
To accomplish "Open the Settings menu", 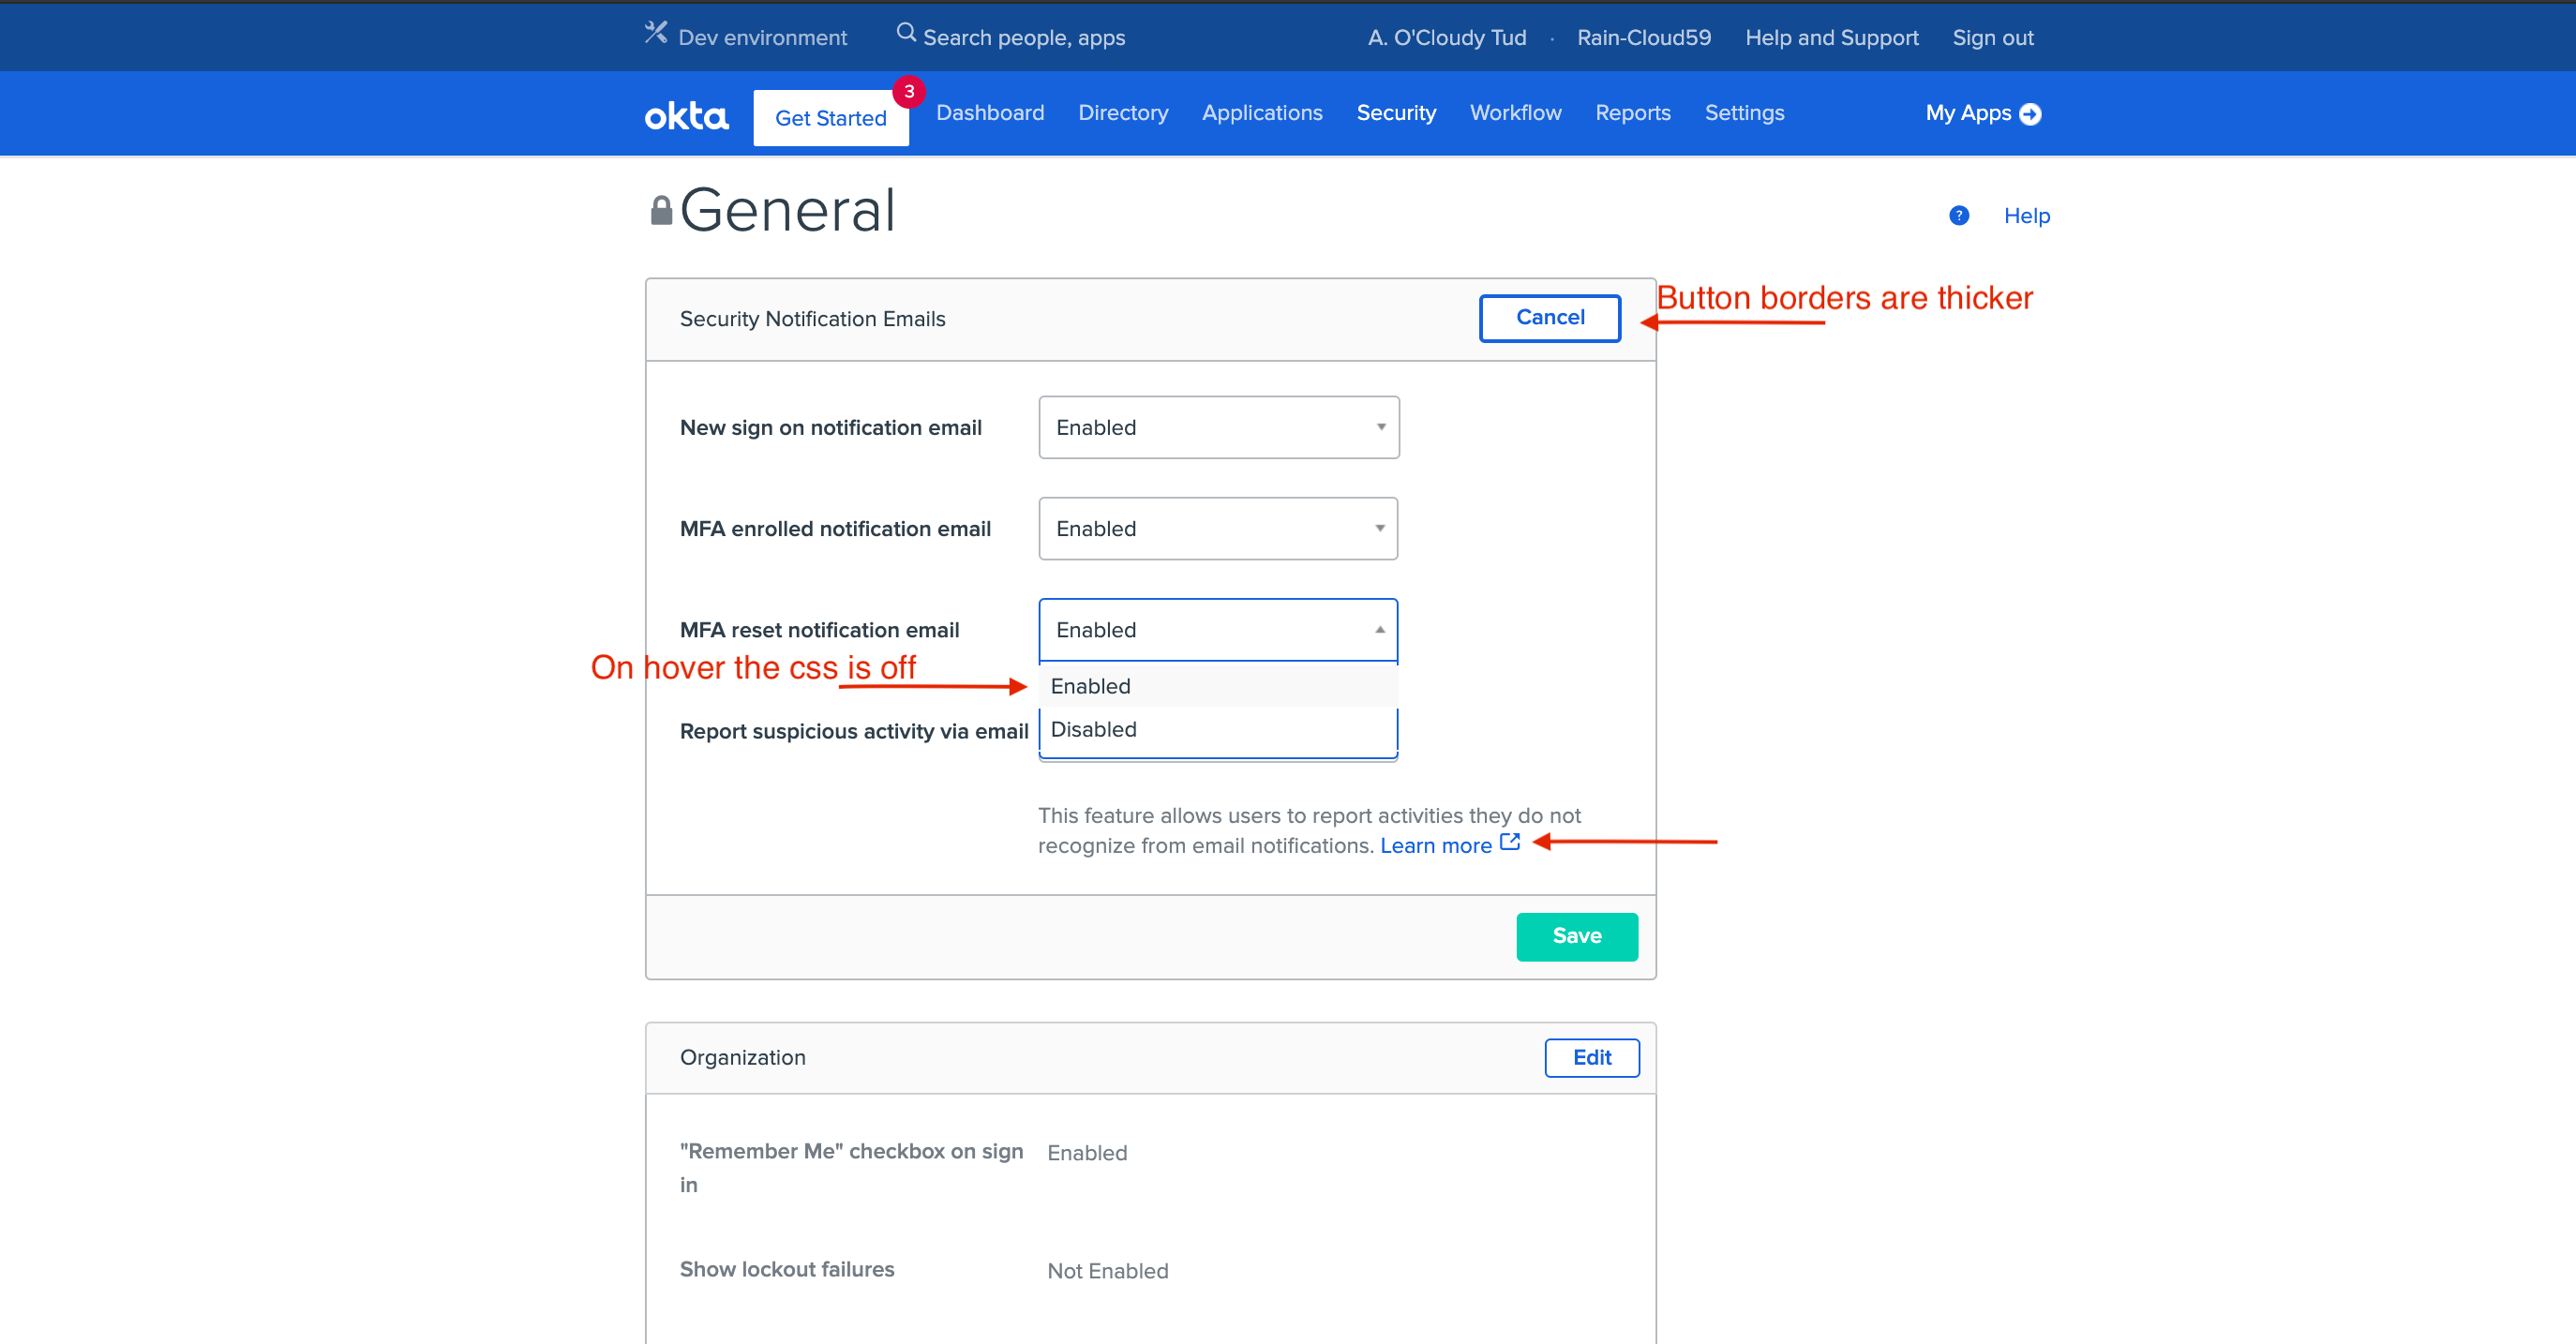I will point(1744,113).
